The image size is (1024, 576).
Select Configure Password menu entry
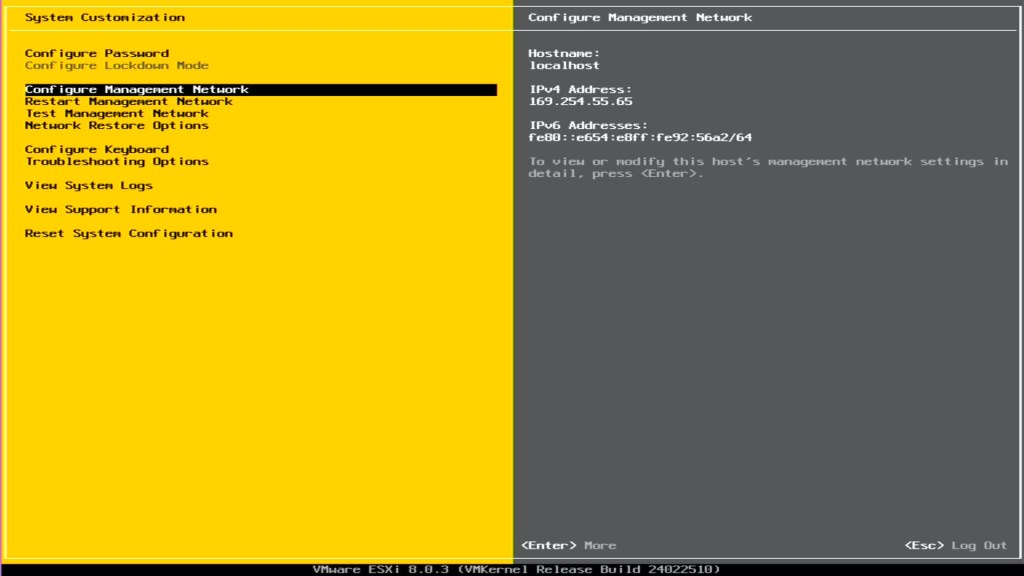(x=97, y=54)
